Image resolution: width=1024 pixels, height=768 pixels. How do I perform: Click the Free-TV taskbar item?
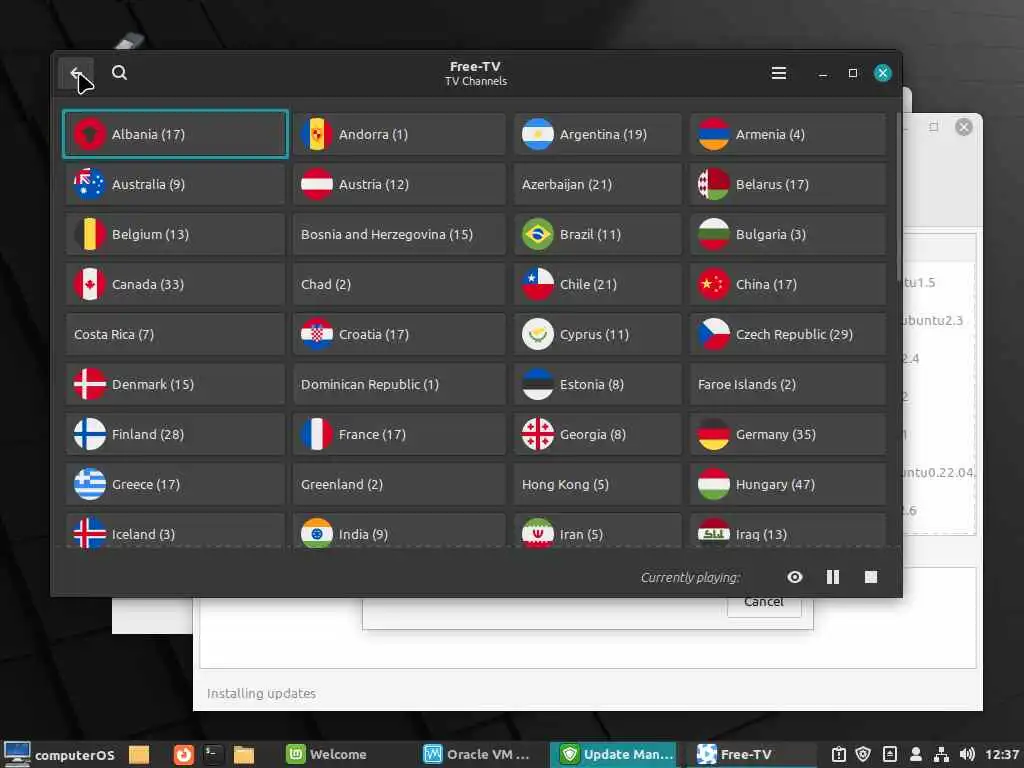coord(751,754)
